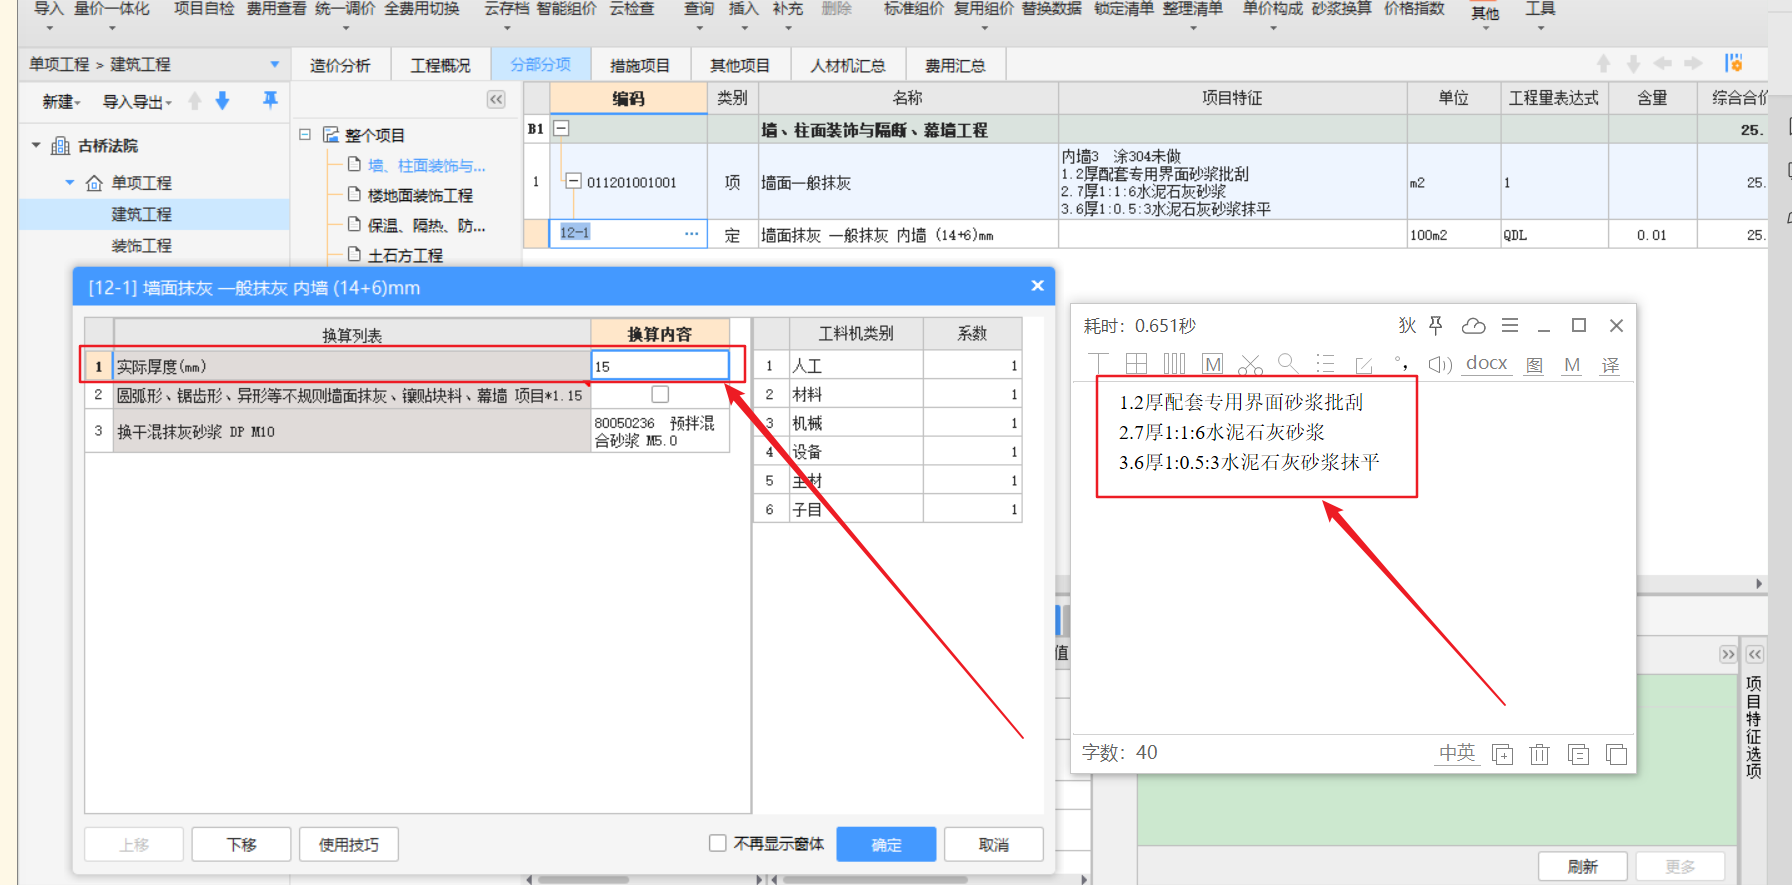Click the 实际厚度 input field showing 15
1792x885 pixels.
(x=660, y=366)
